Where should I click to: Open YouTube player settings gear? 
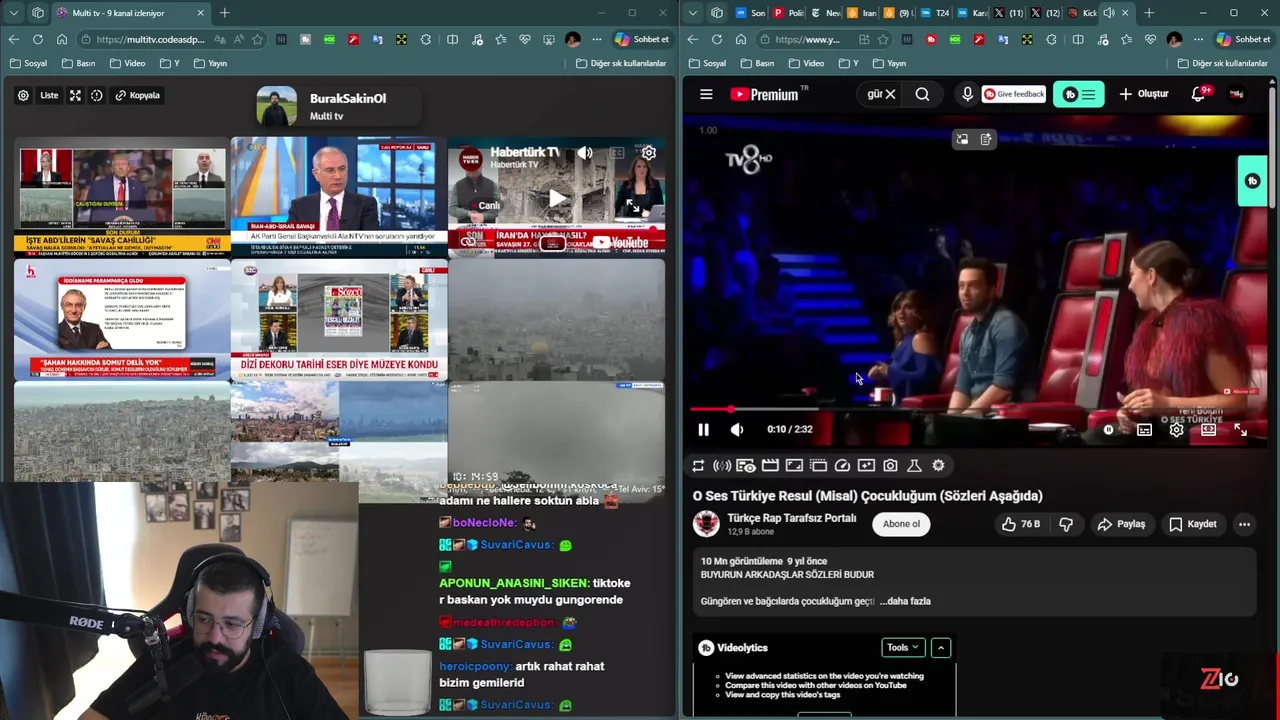[x=1176, y=430]
